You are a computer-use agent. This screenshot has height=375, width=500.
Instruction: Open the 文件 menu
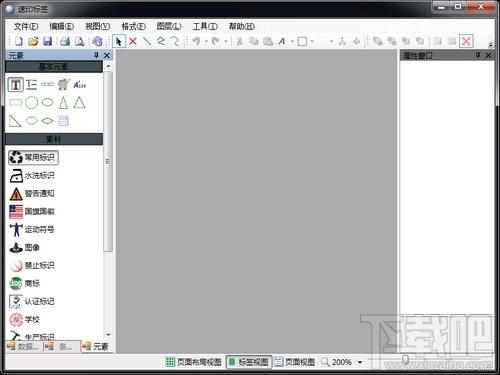[26, 26]
